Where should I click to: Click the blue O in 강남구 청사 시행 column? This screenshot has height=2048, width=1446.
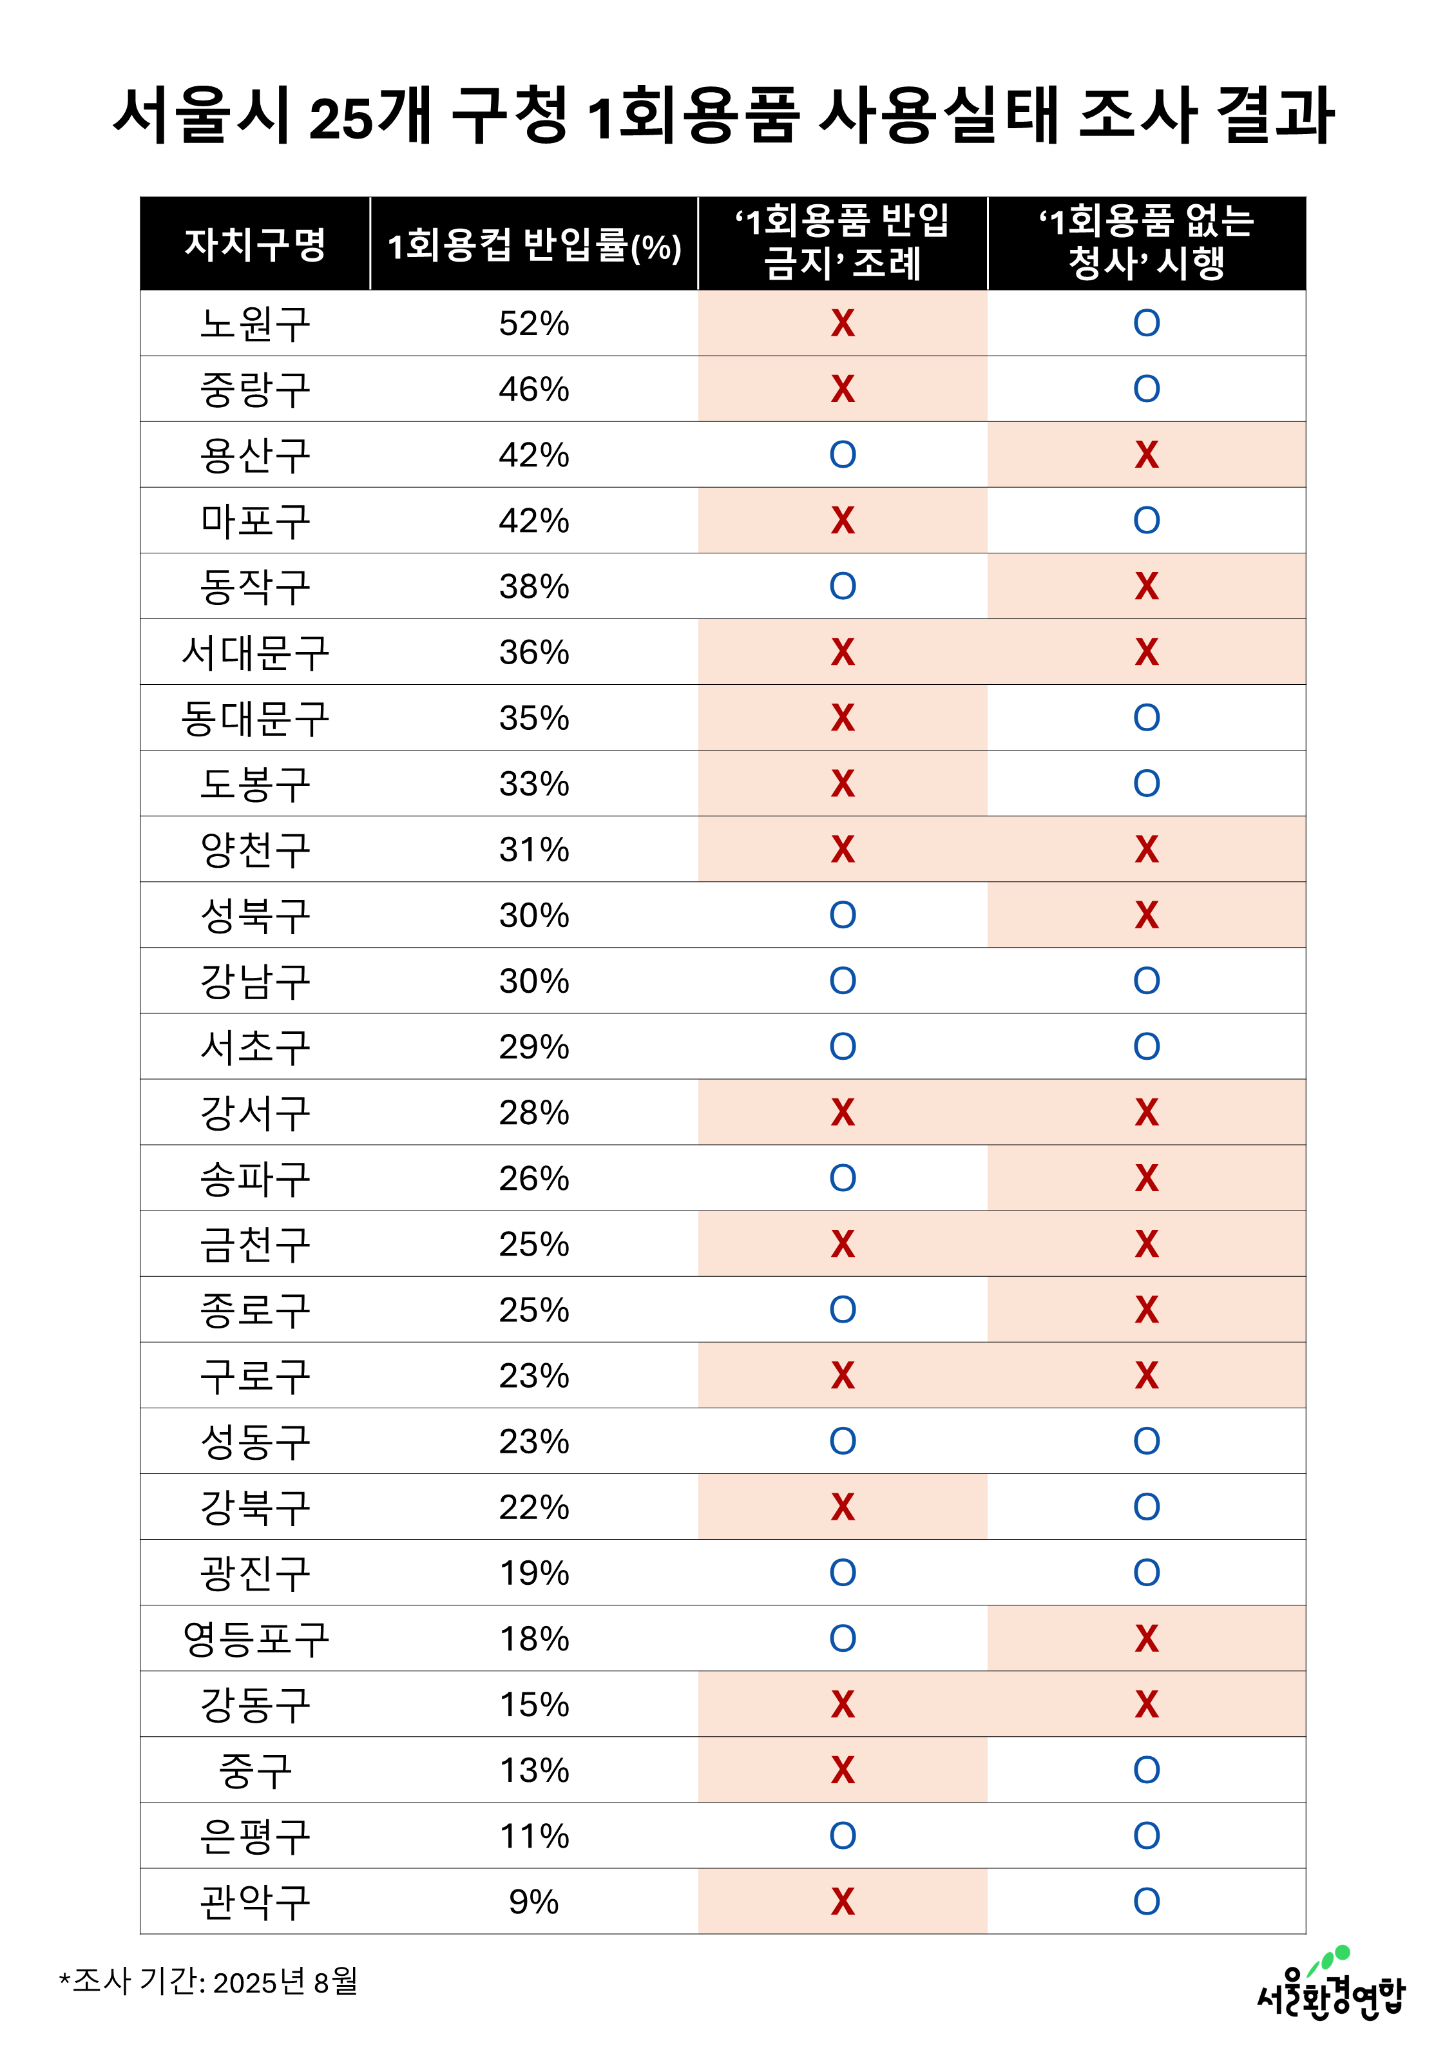point(1146,981)
